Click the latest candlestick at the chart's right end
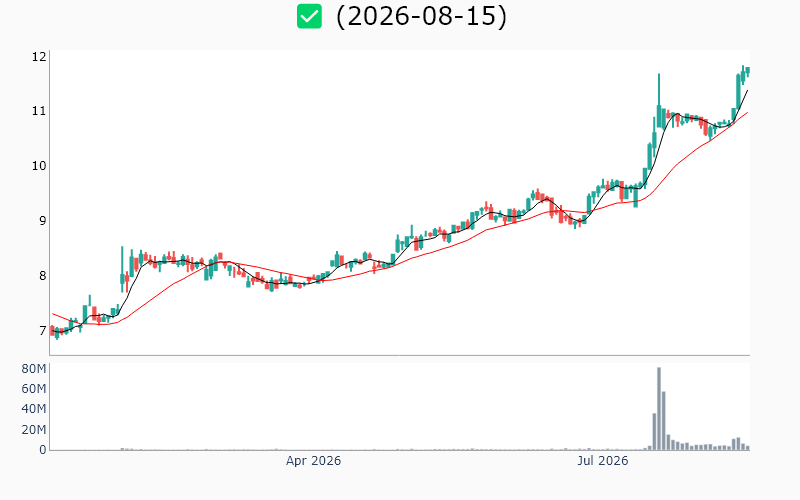 pos(748,71)
